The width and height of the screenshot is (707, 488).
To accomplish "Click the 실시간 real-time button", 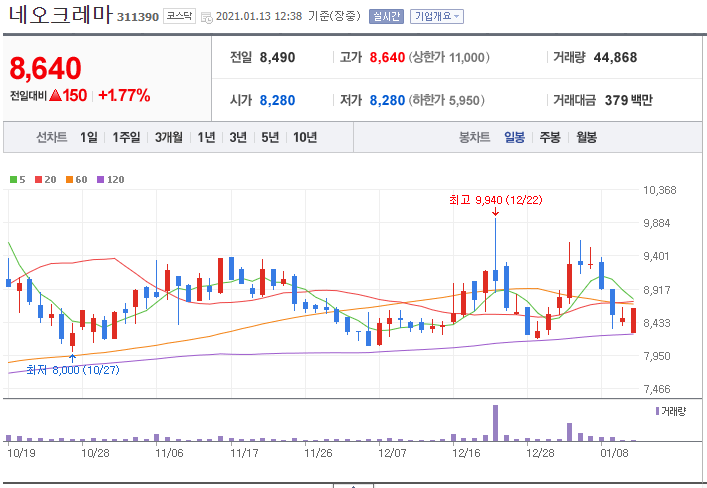I will tap(386, 17).
